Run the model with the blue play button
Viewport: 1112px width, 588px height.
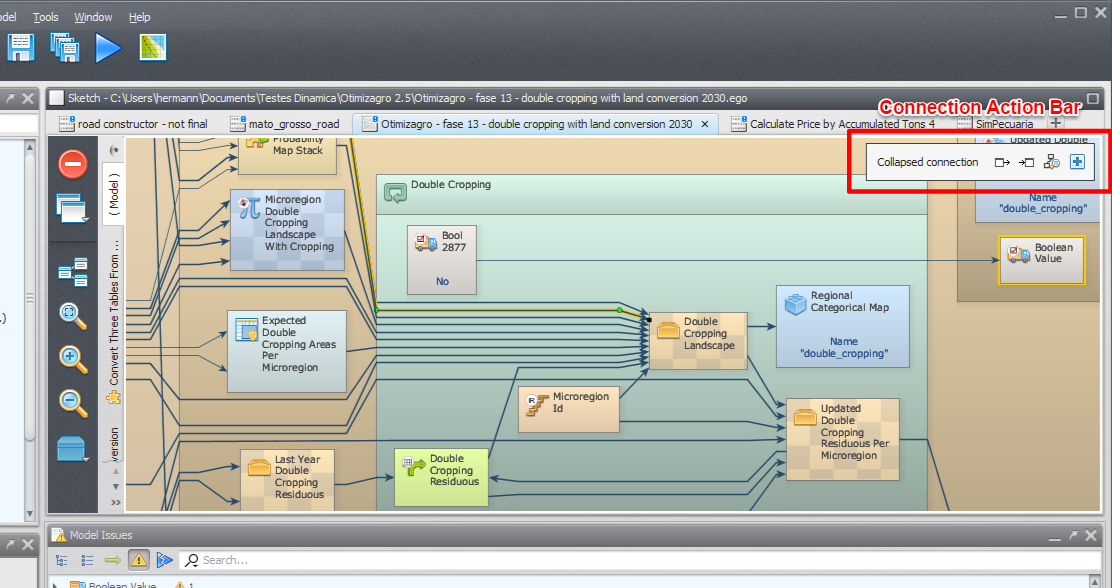[108, 47]
